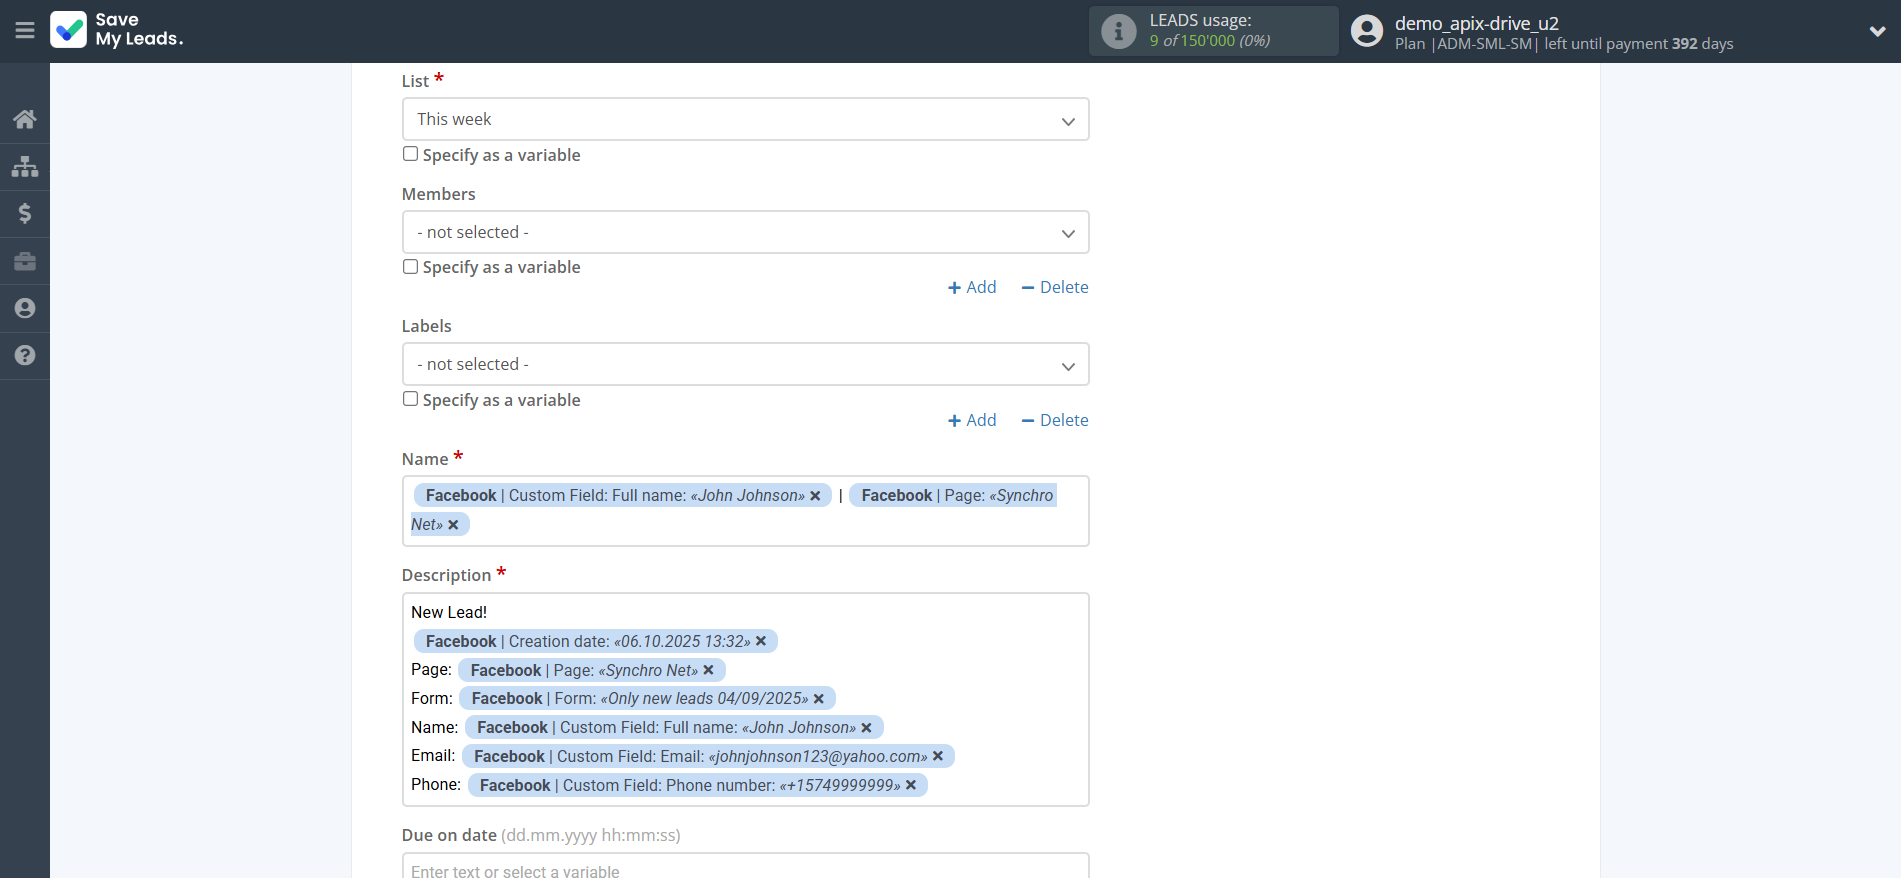Open the hamburger menu icon
1901x878 pixels.
[x=25, y=31]
